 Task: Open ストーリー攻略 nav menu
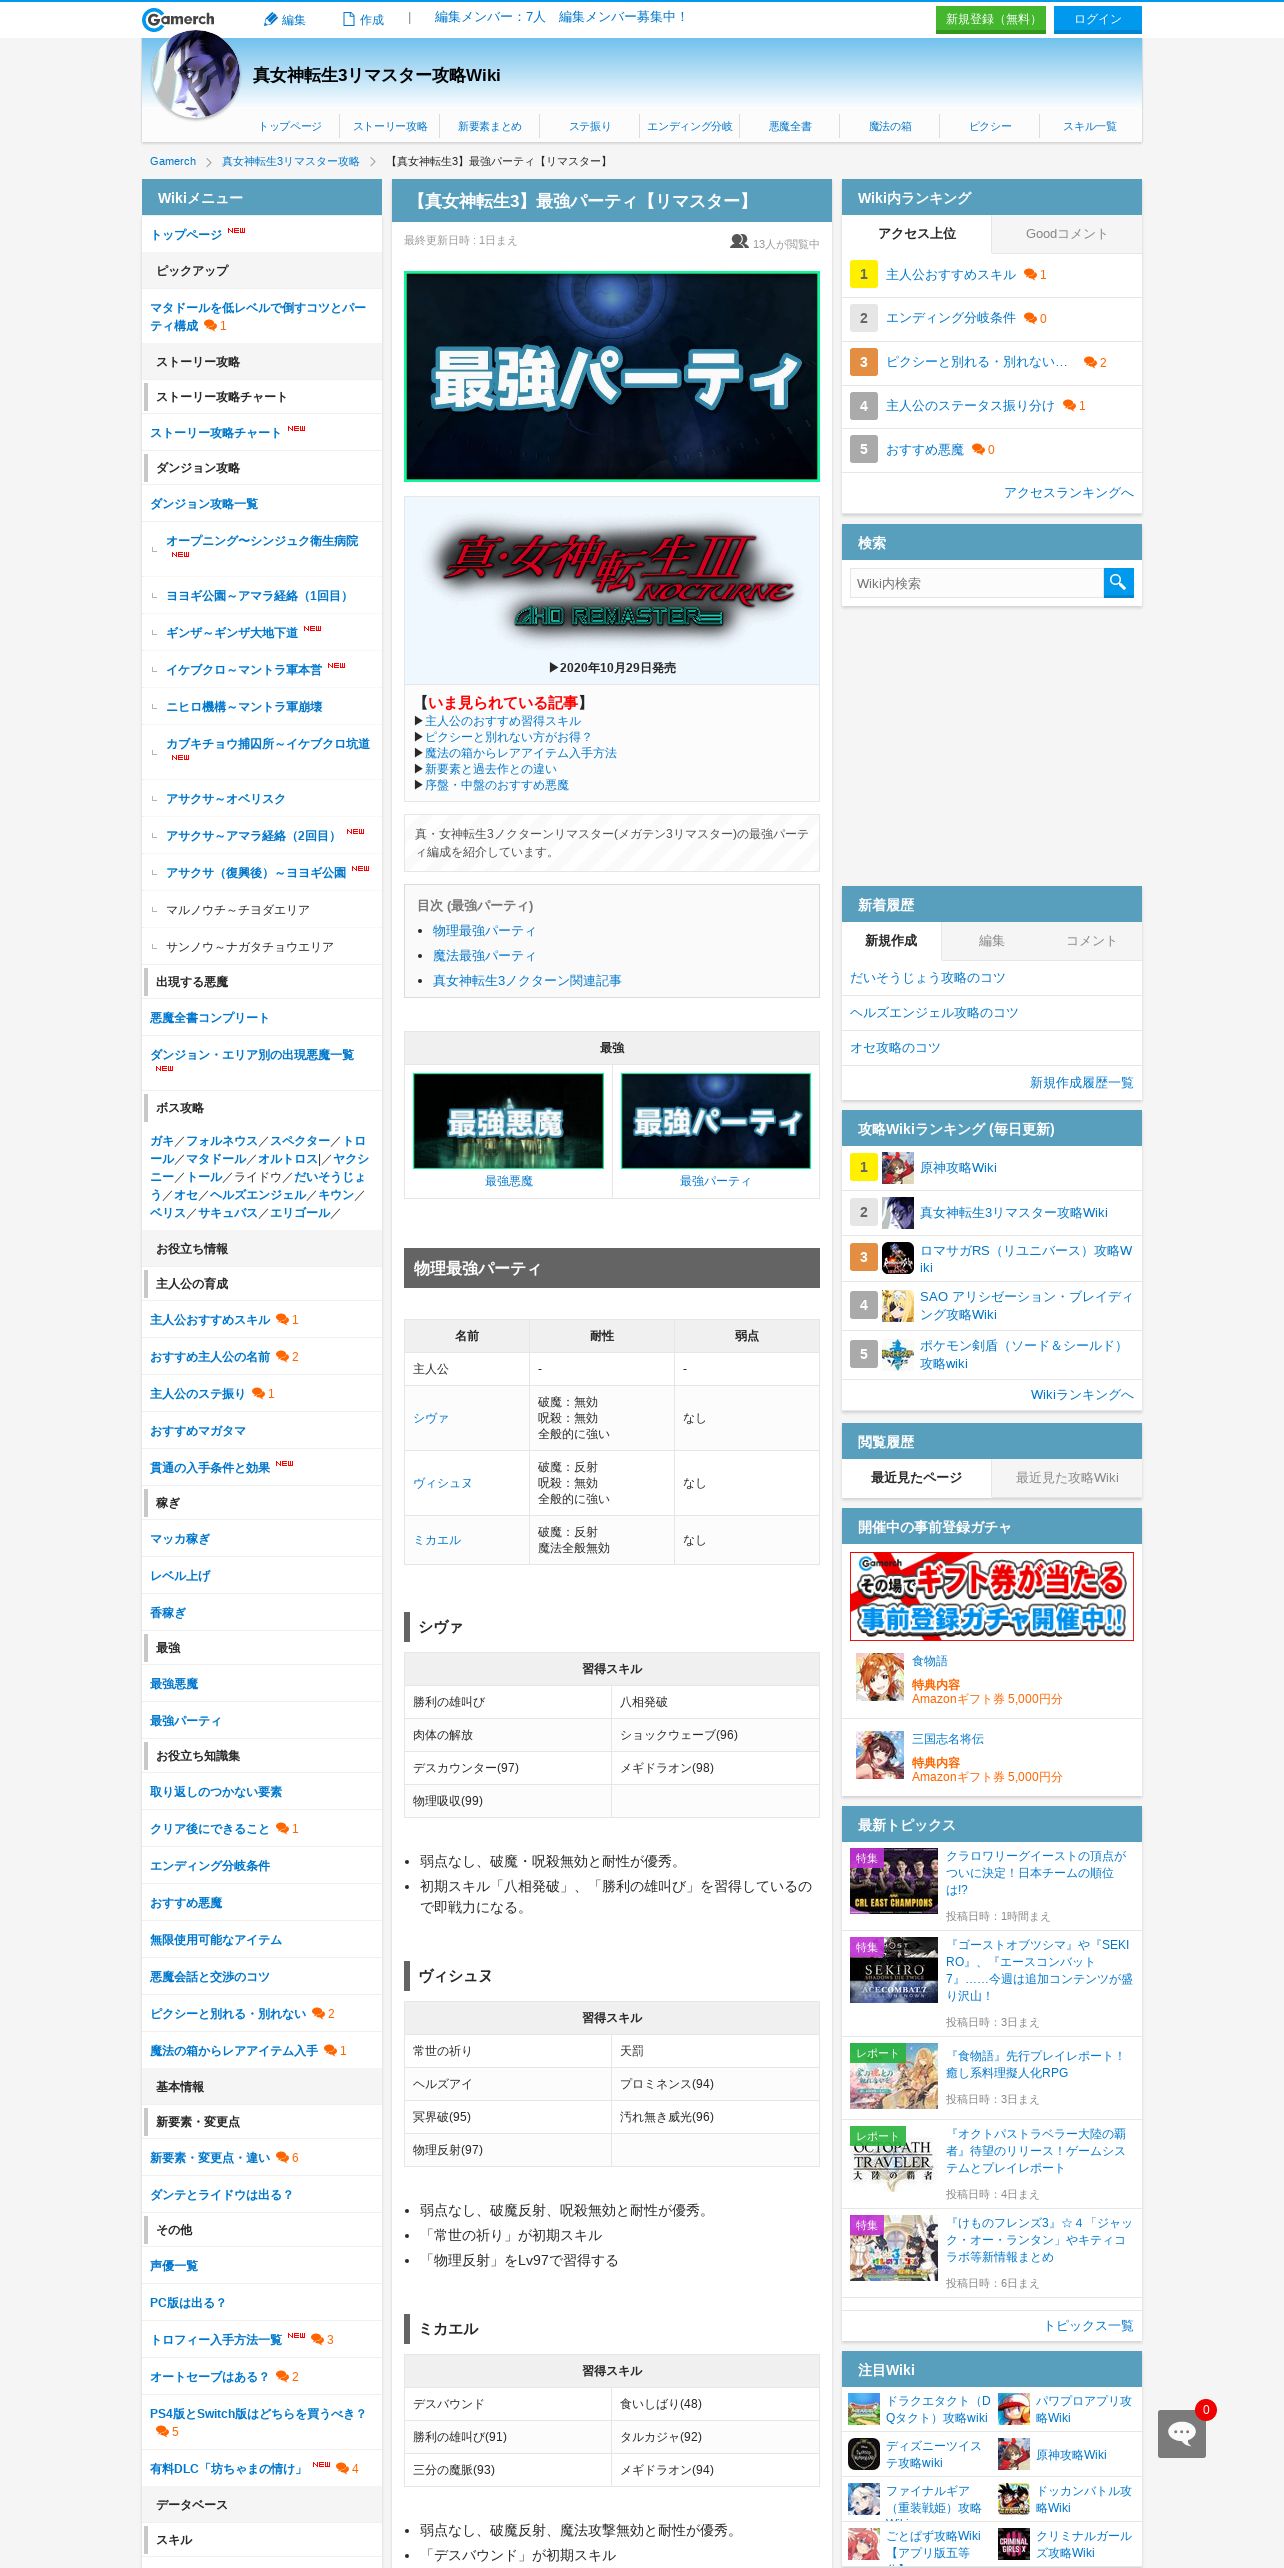click(390, 127)
